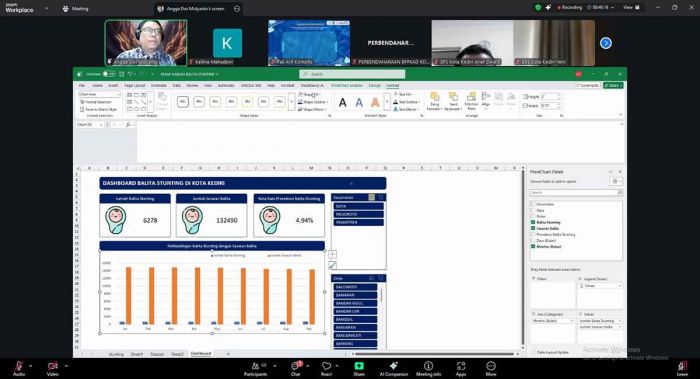This screenshot has height=379, width=700.
Task: Click the Excel search box
Action: 352,74
